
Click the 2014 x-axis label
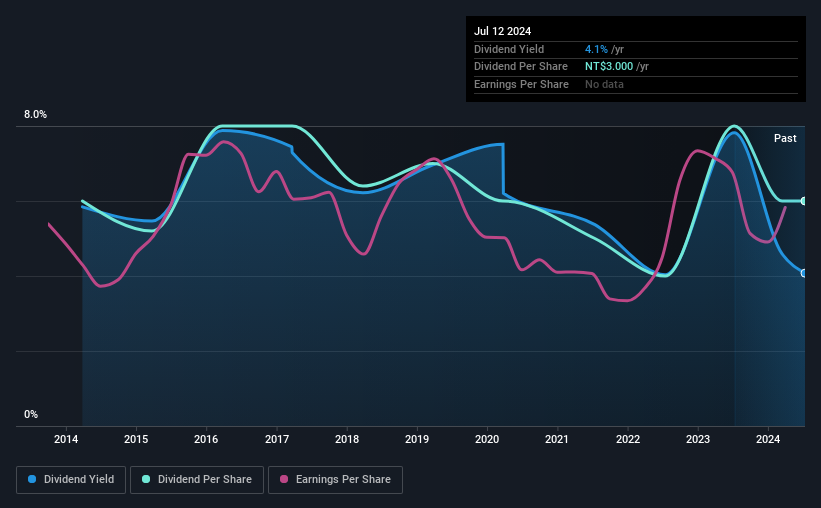(66, 439)
